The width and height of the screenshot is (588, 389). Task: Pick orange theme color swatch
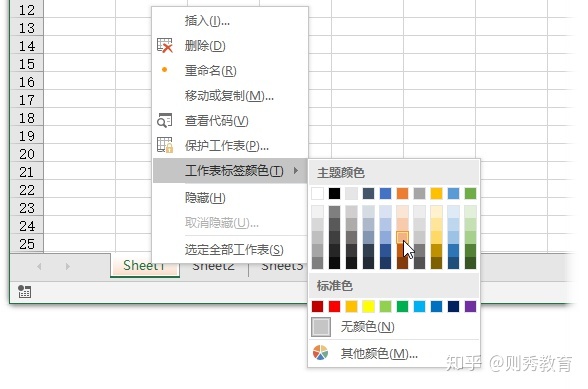402,194
